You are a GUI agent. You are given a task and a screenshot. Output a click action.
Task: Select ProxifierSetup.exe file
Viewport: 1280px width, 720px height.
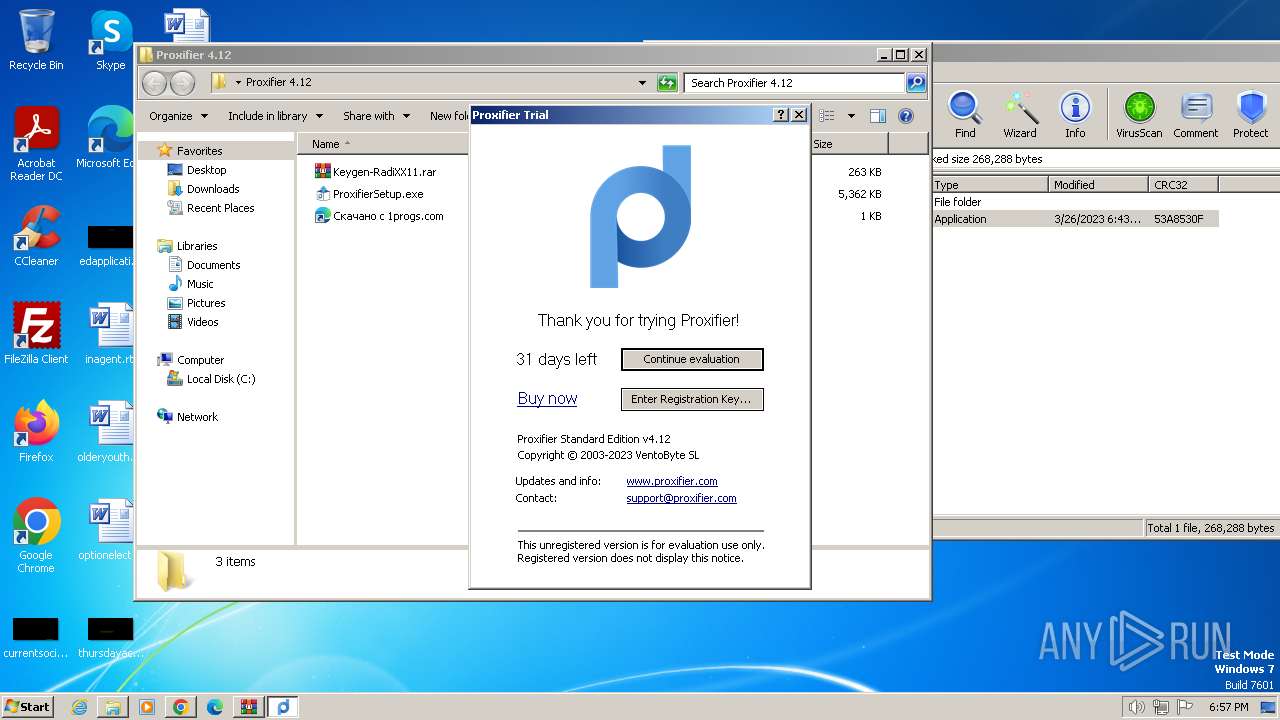tap(369, 194)
